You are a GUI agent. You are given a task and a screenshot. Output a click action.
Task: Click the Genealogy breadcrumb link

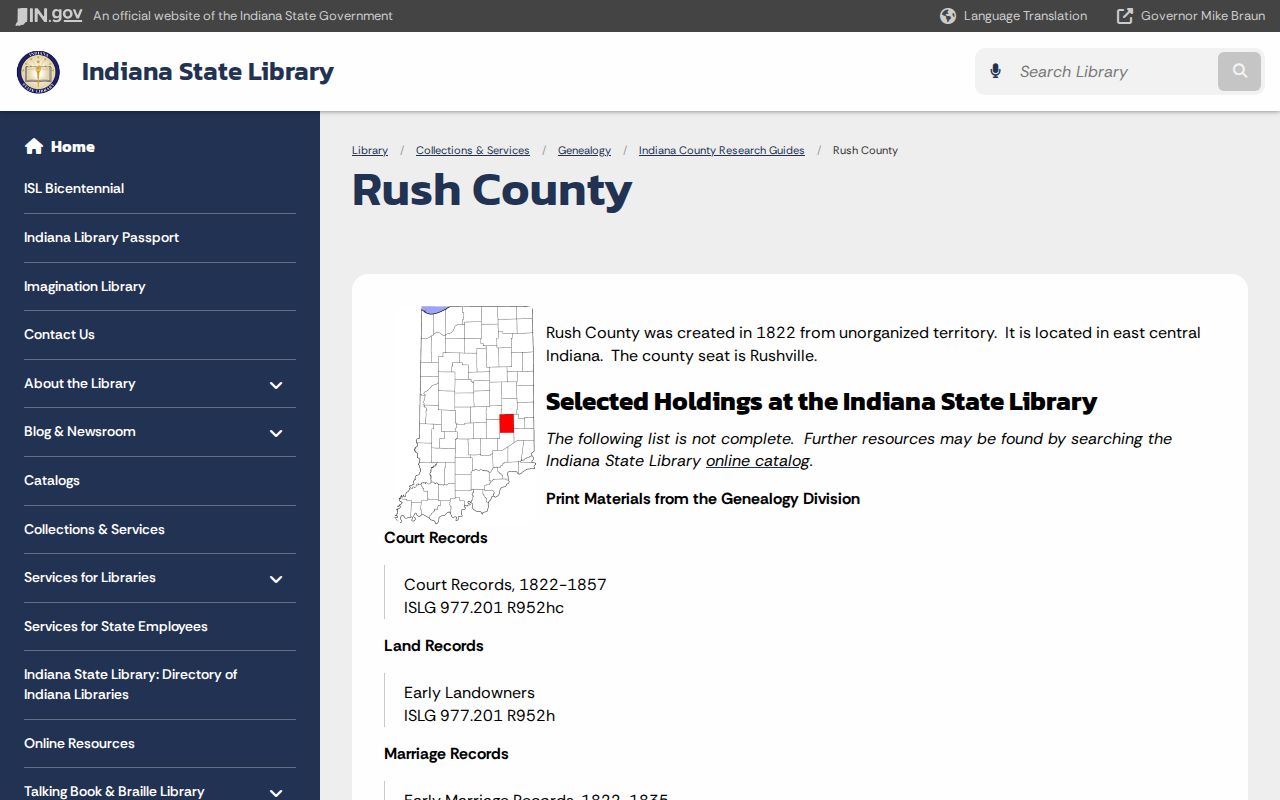pos(584,150)
